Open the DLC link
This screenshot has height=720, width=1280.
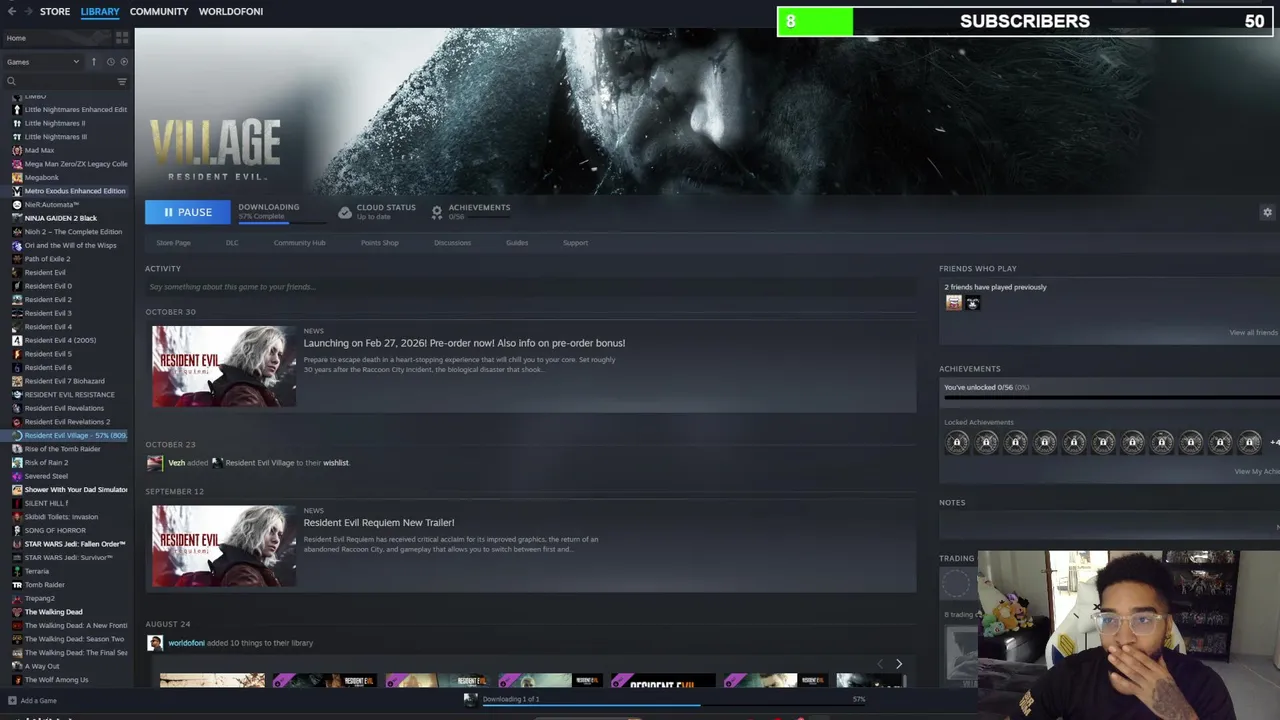pyautogui.click(x=232, y=243)
